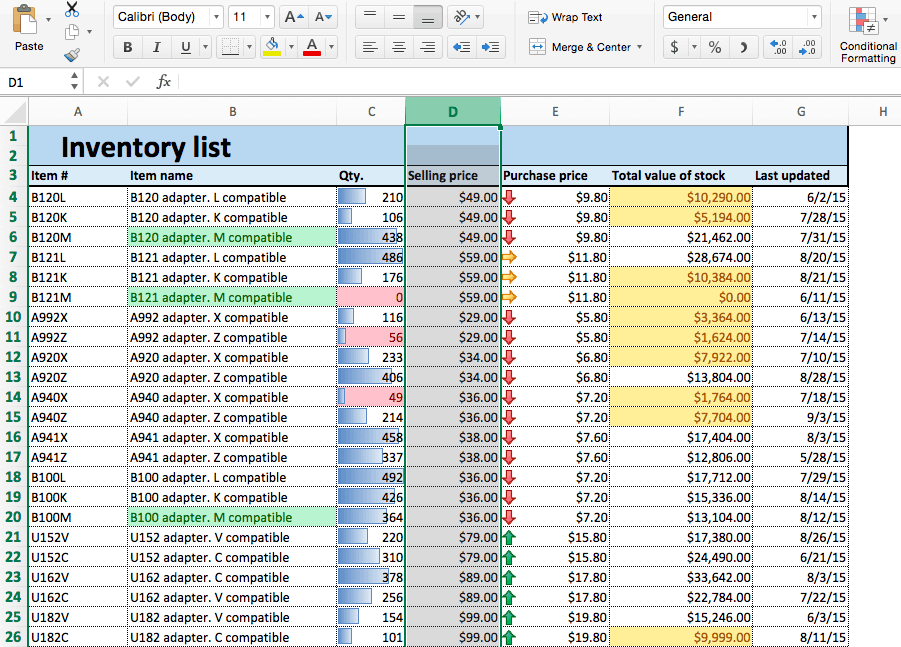
Task: Toggle Italic formatting
Action: point(156,47)
